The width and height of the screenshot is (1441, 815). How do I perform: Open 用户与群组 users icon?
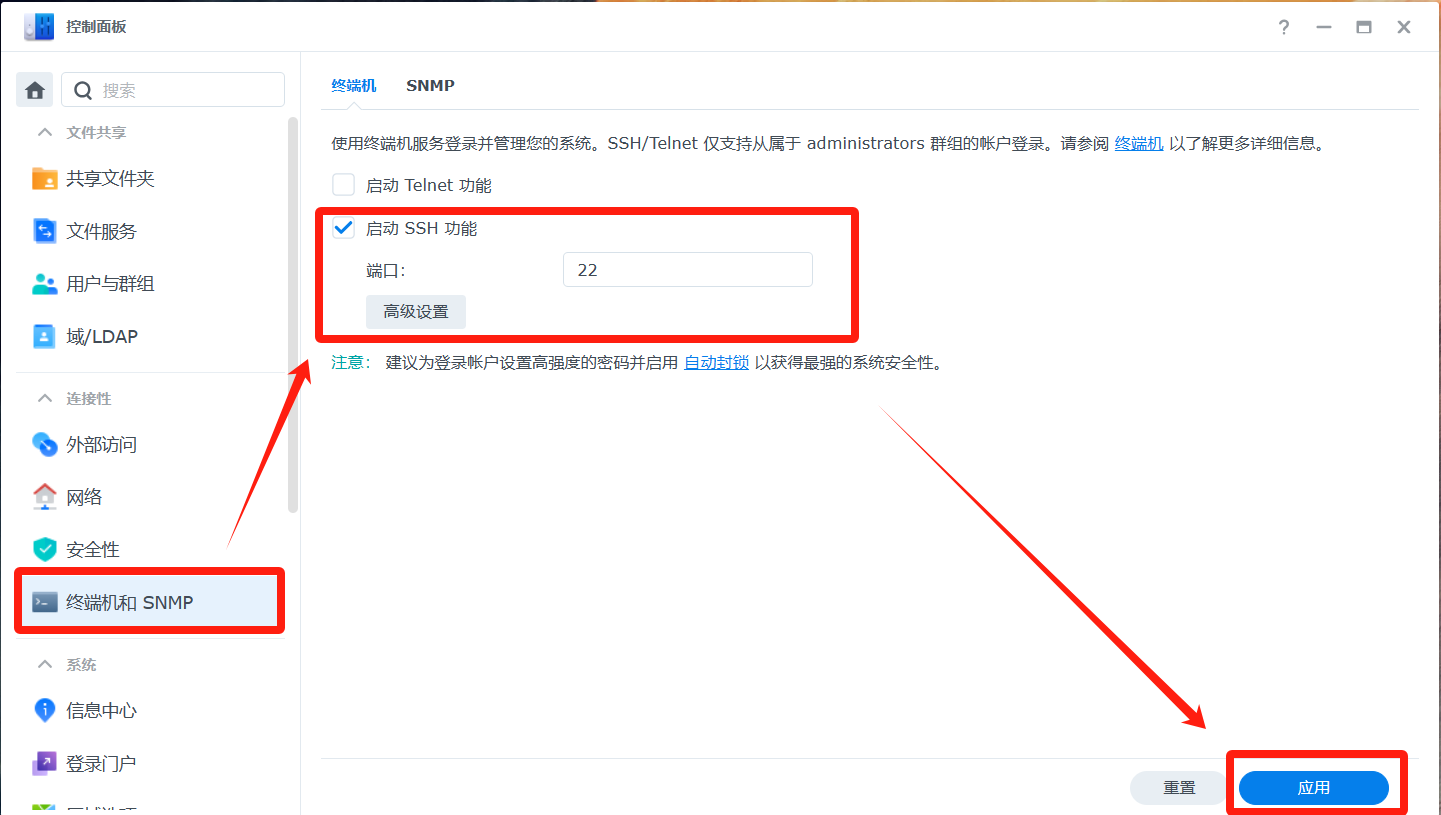coord(45,284)
